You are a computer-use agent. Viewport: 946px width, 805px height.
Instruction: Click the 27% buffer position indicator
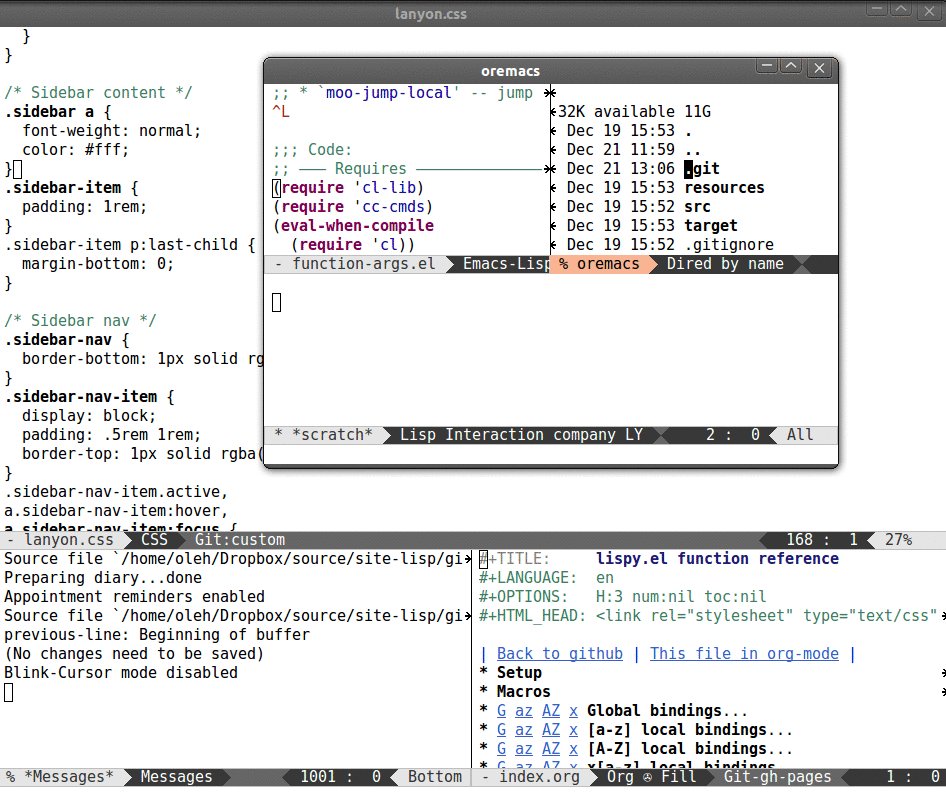[898, 539]
